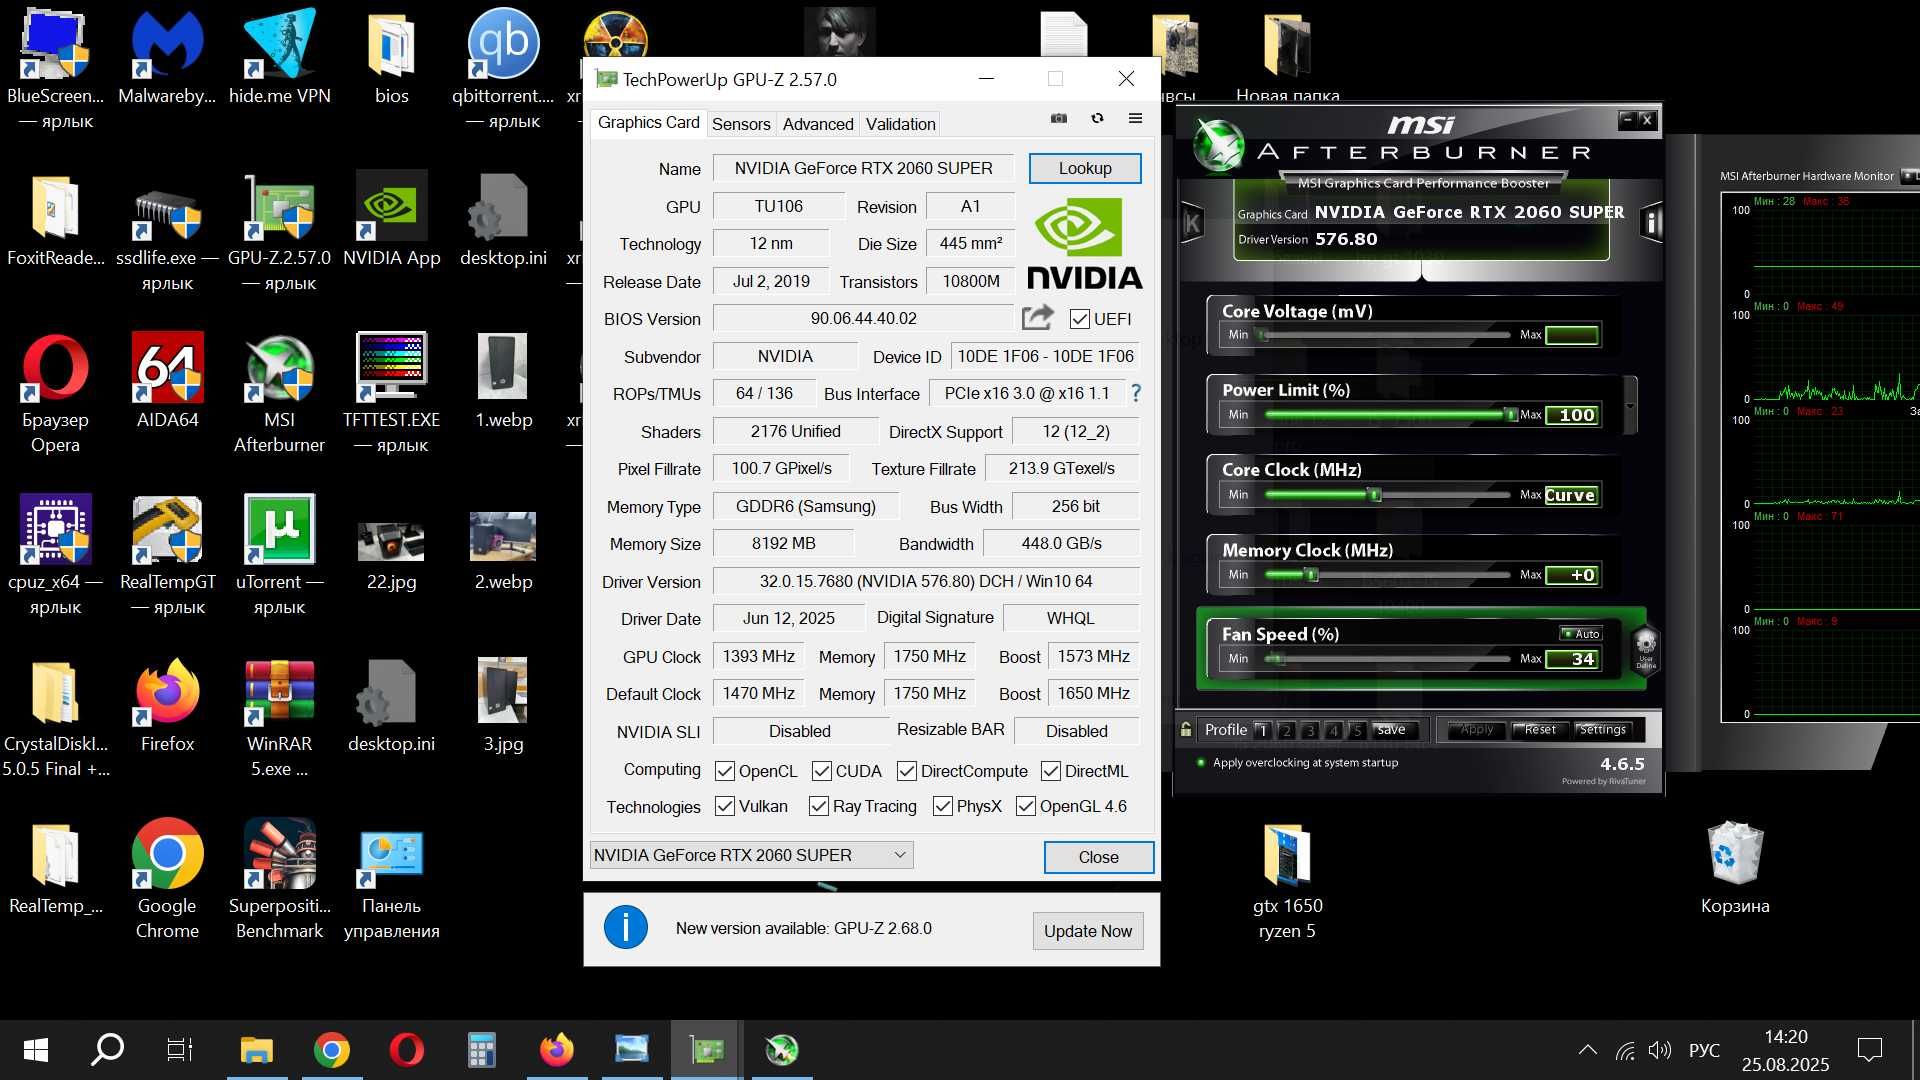Screen dimensions: 1920x1080
Task: Click the Afterburner profile lock icon
Action: (x=1186, y=730)
